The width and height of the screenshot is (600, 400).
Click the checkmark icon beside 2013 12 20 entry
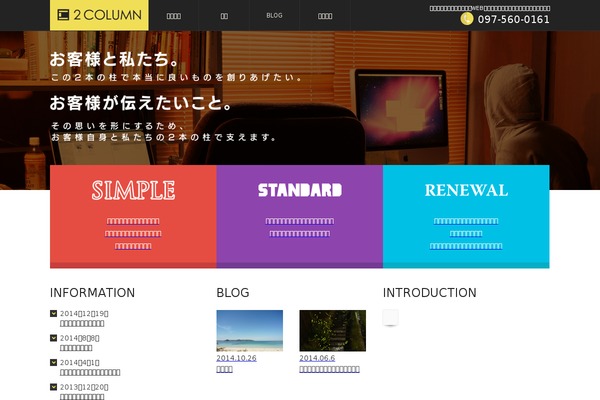click(x=54, y=387)
